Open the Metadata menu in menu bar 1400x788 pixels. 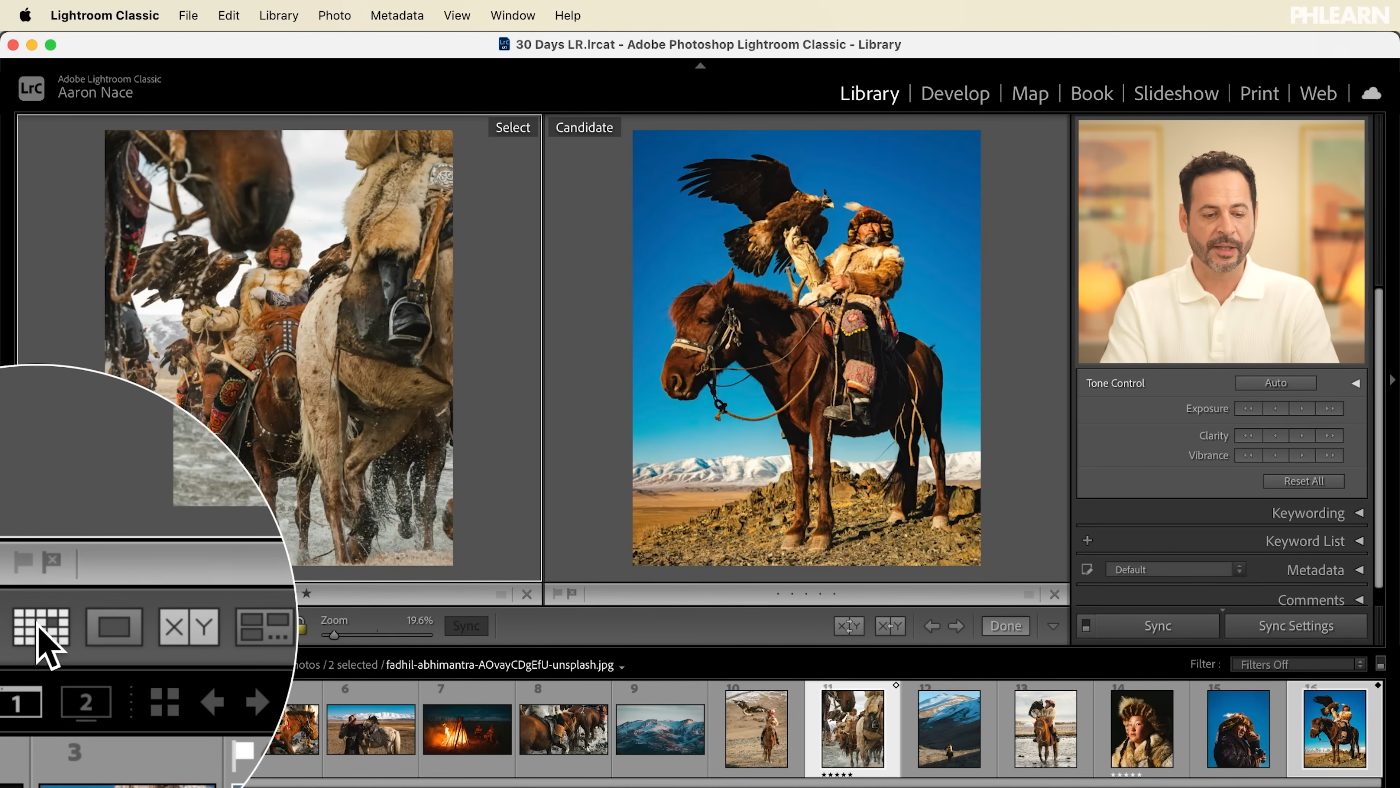397,15
